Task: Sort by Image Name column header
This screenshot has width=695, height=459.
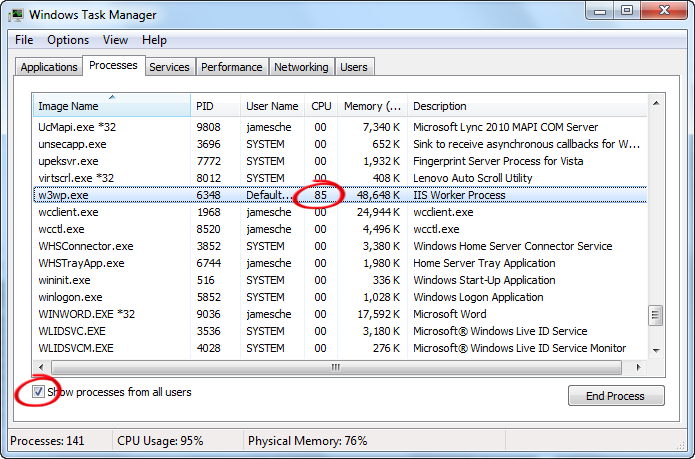Action: (x=112, y=105)
